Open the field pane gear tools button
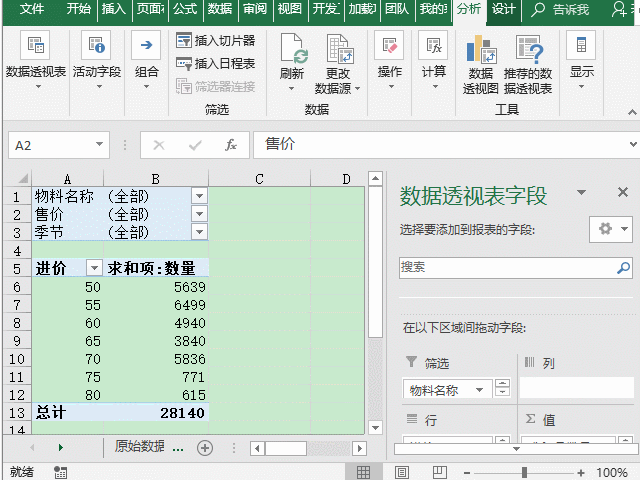This screenshot has height=480, width=640. (x=611, y=229)
